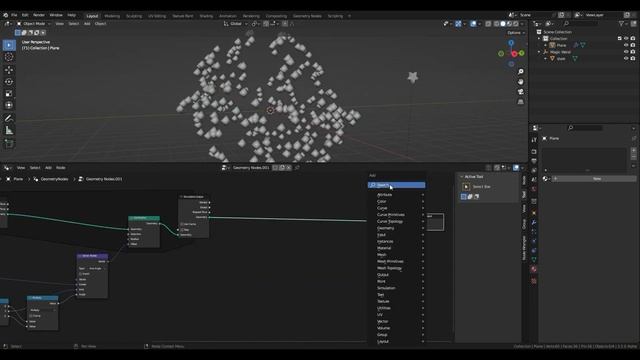
Task: Switch perspective/orthographic with the grid icon
Action: coord(520,102)
